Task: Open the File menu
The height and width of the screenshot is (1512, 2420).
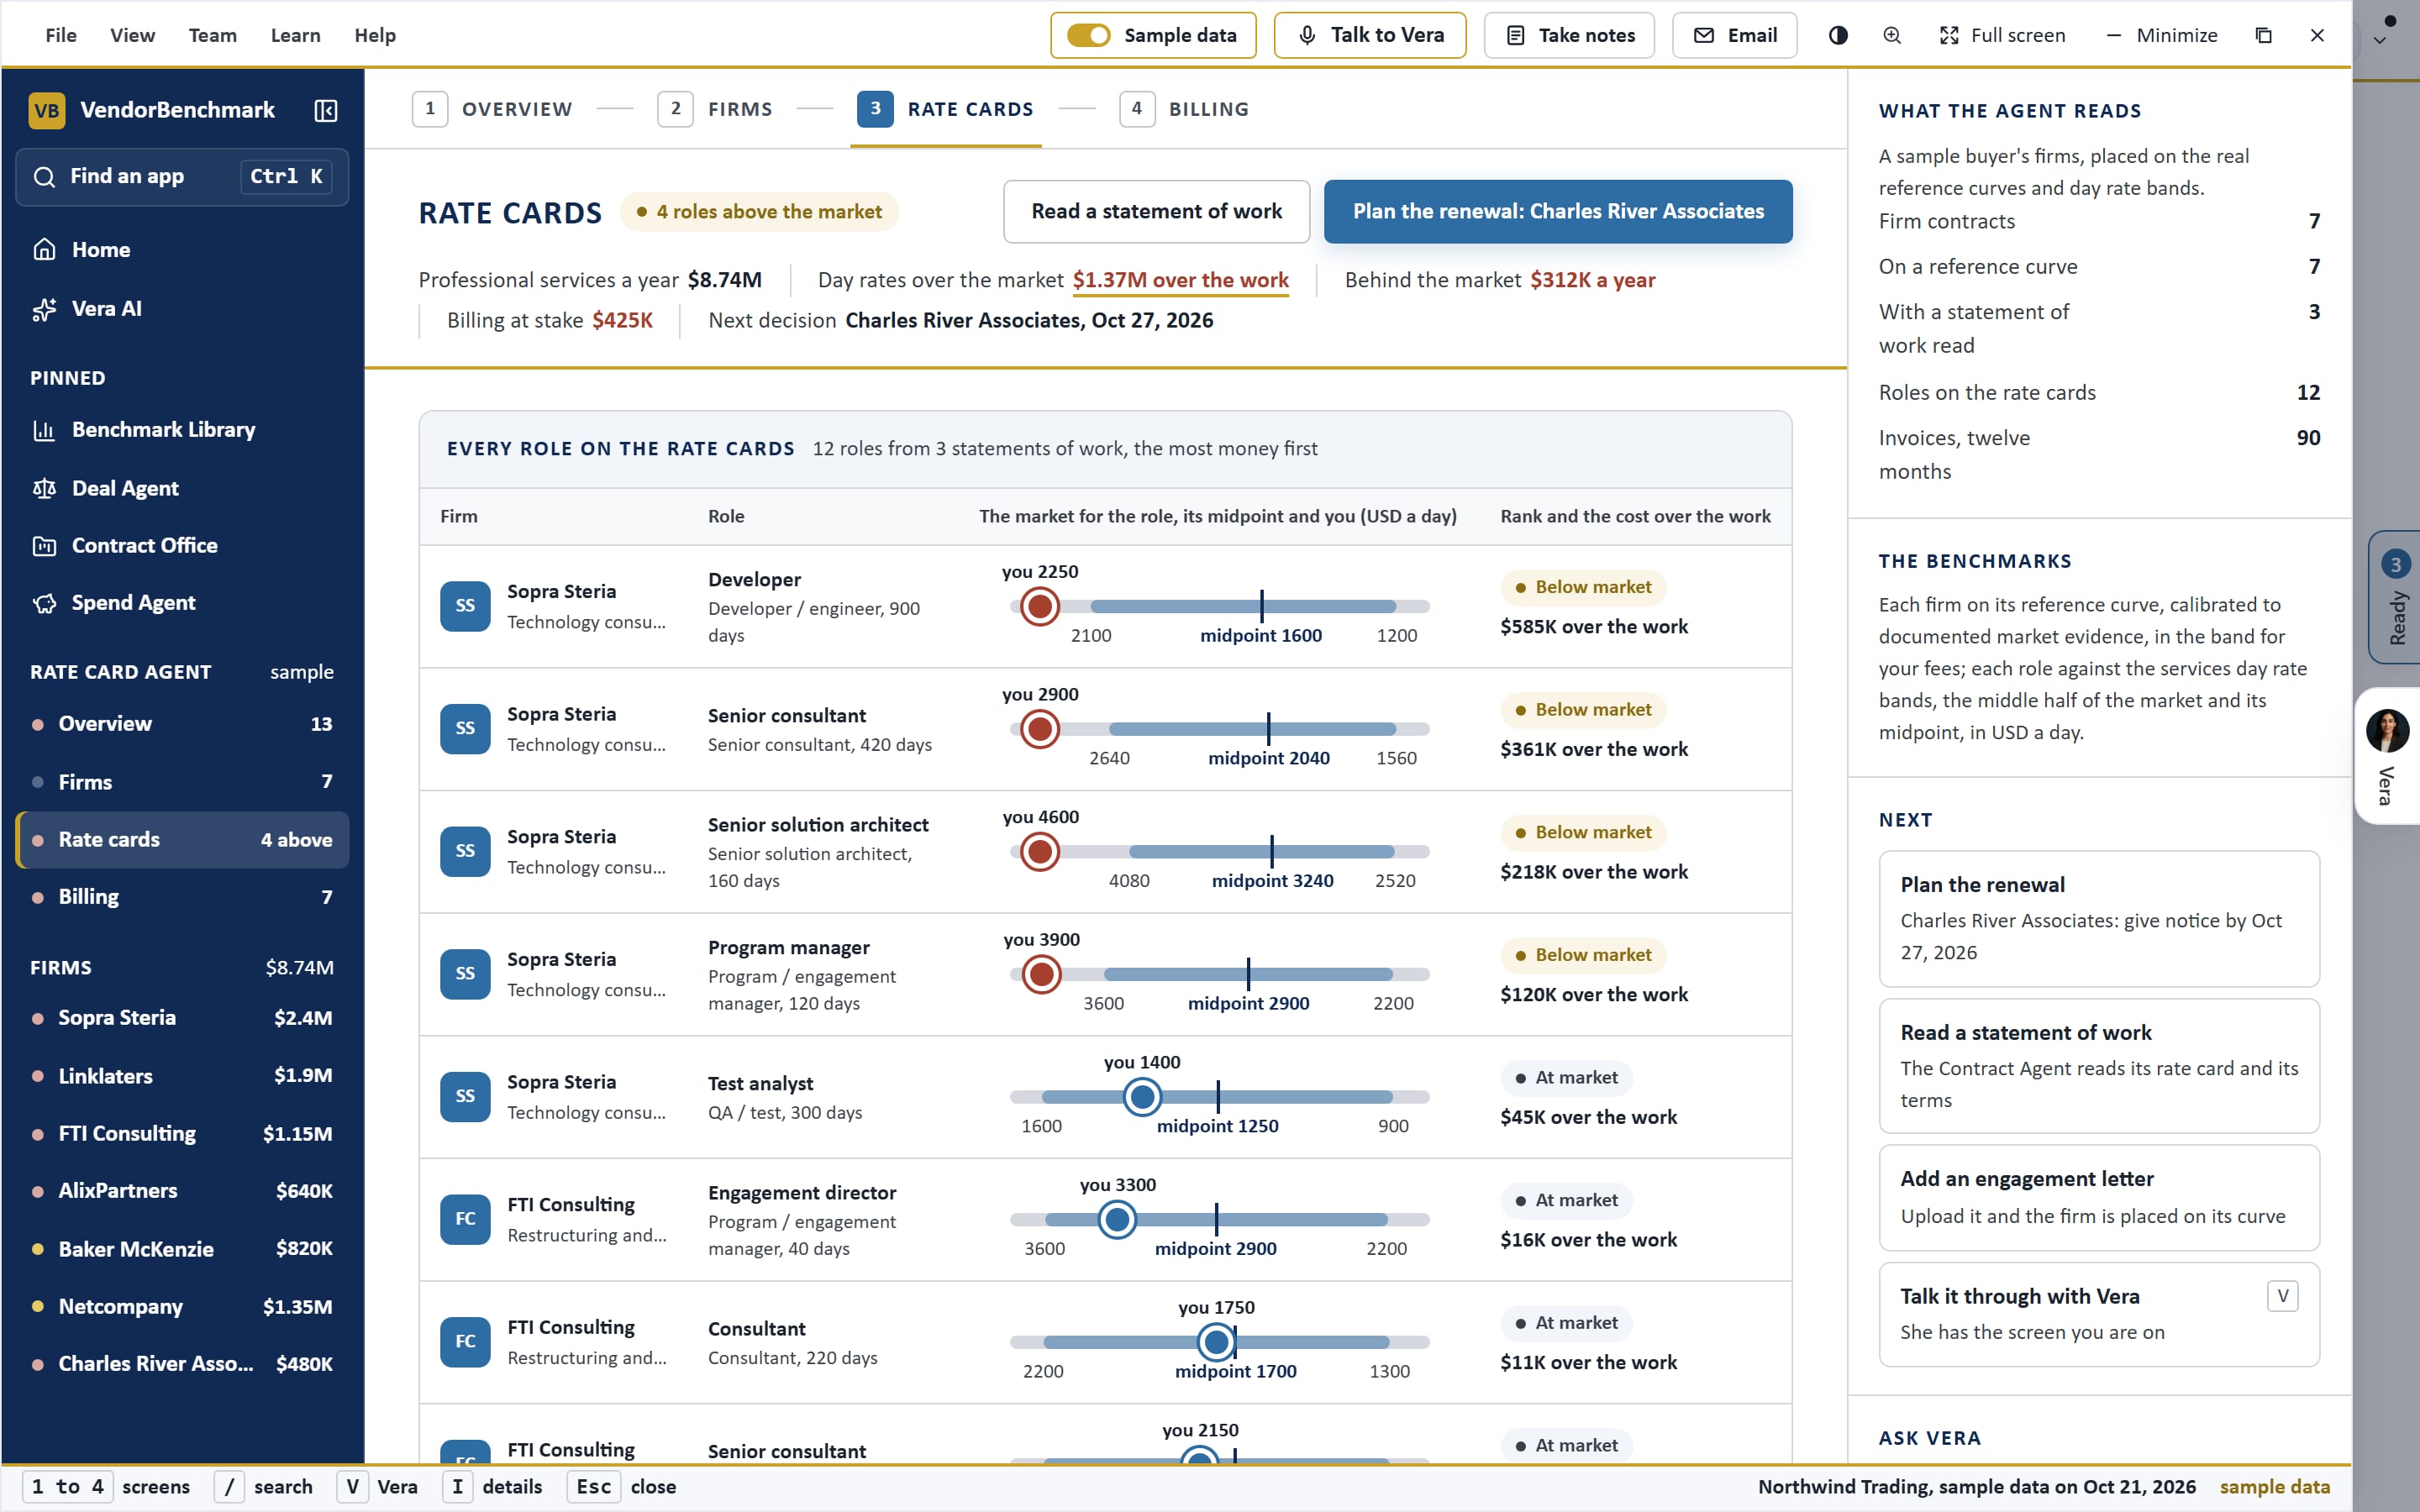Action: [x=61, y=35]
